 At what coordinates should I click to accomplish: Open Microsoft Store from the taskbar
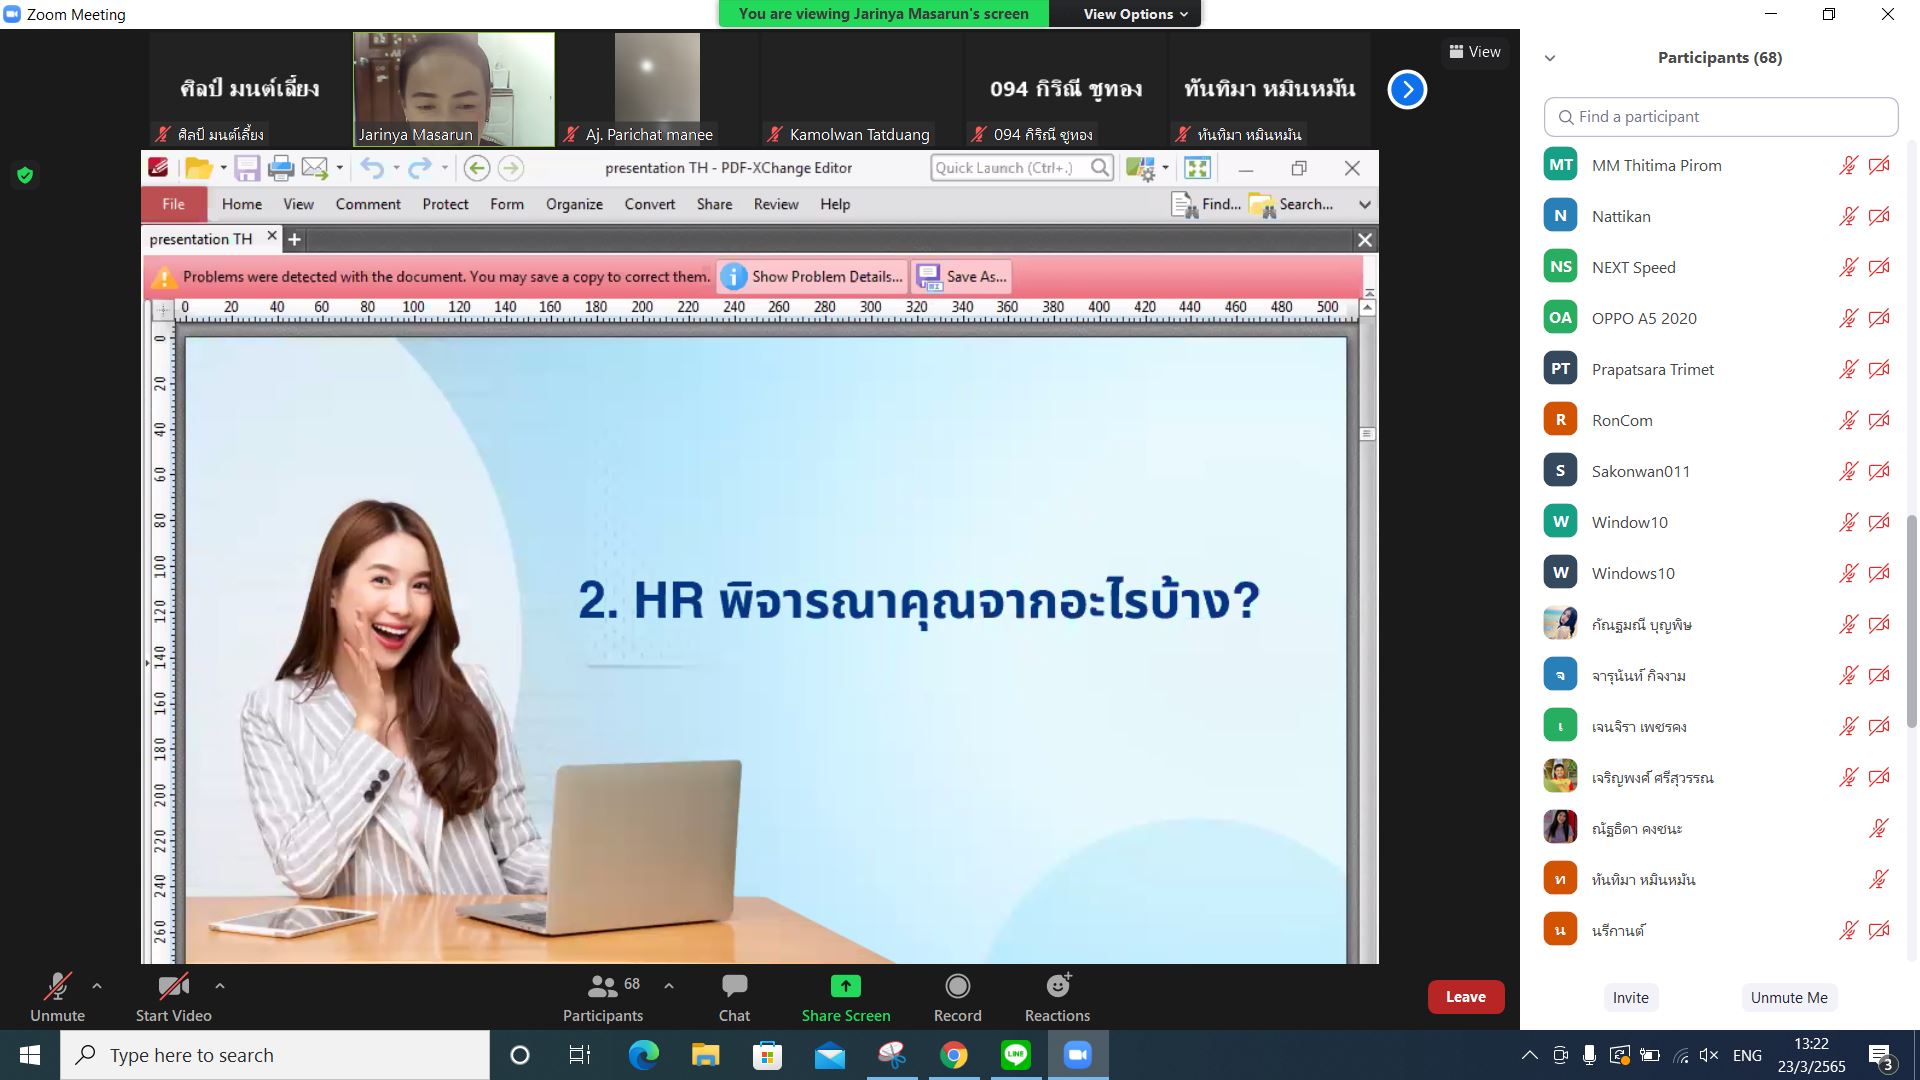click(x=767, y=1055)
